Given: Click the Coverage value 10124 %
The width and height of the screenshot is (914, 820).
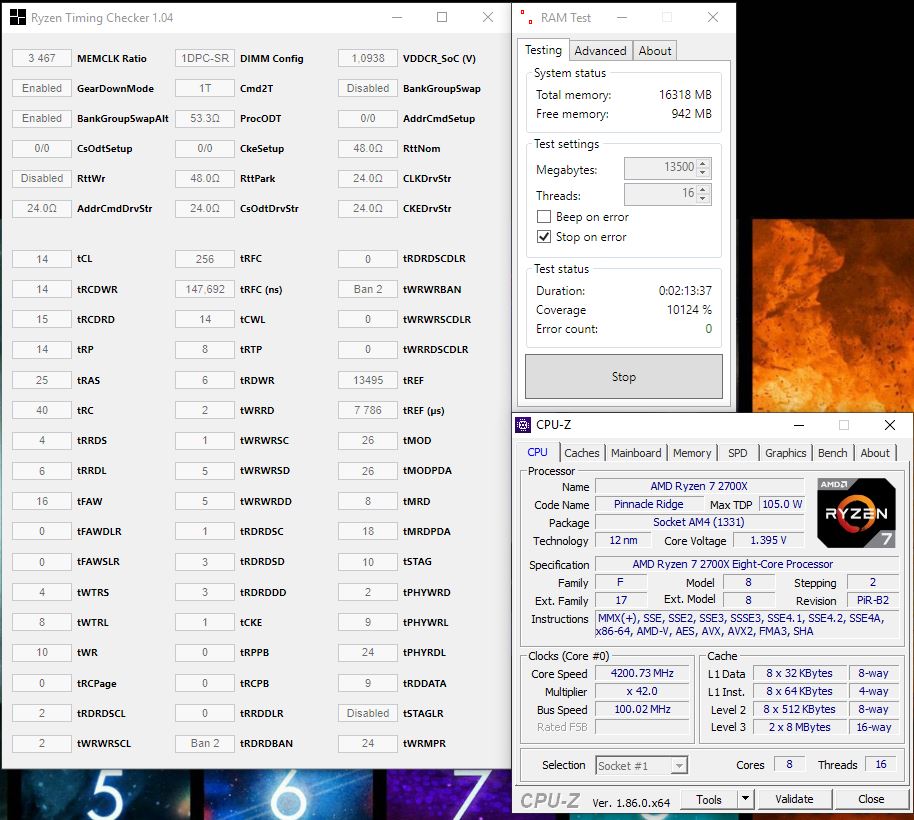Looking at the screenshot, I should coord(689,309).
